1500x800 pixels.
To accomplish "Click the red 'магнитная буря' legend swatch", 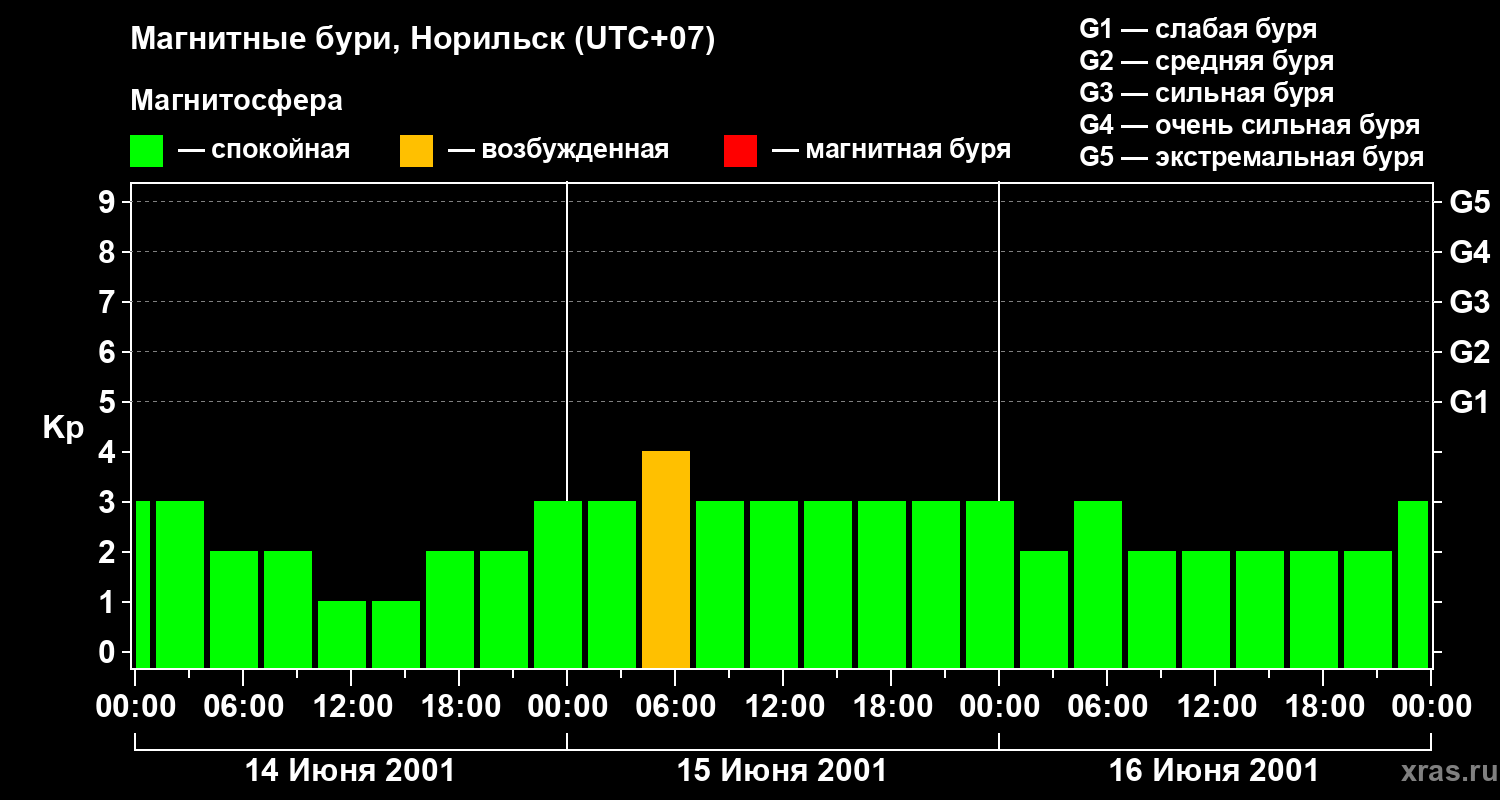I will tap(740, 151).
